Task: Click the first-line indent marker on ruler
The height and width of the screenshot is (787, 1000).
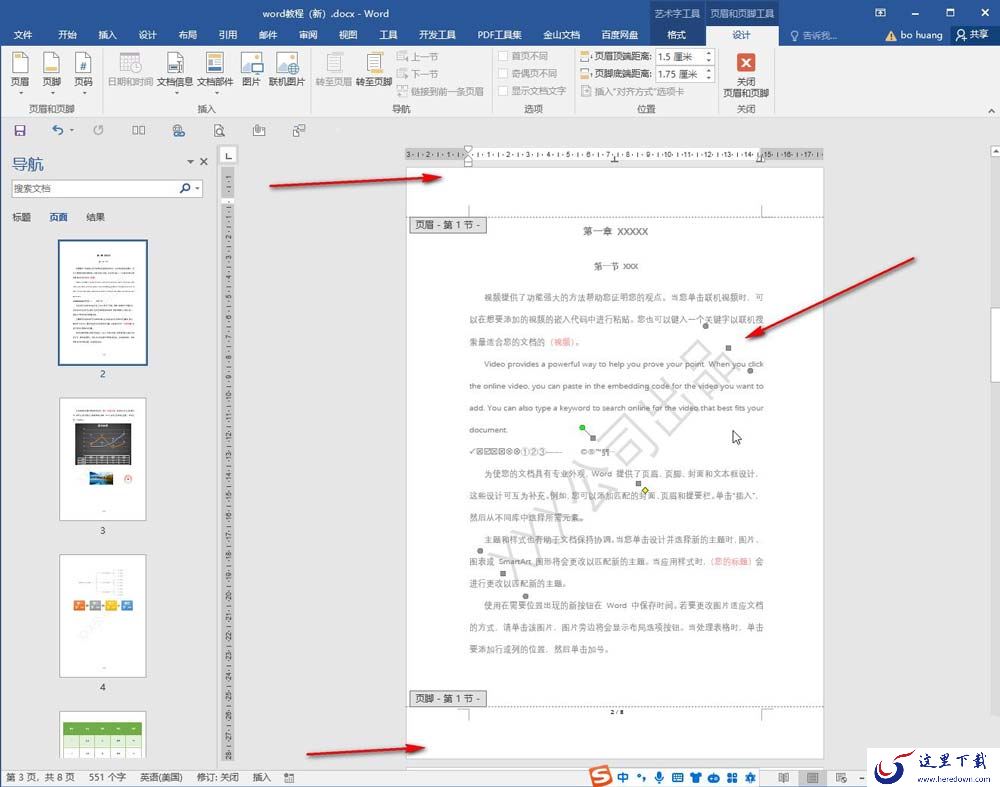Action: pos(468,151)
